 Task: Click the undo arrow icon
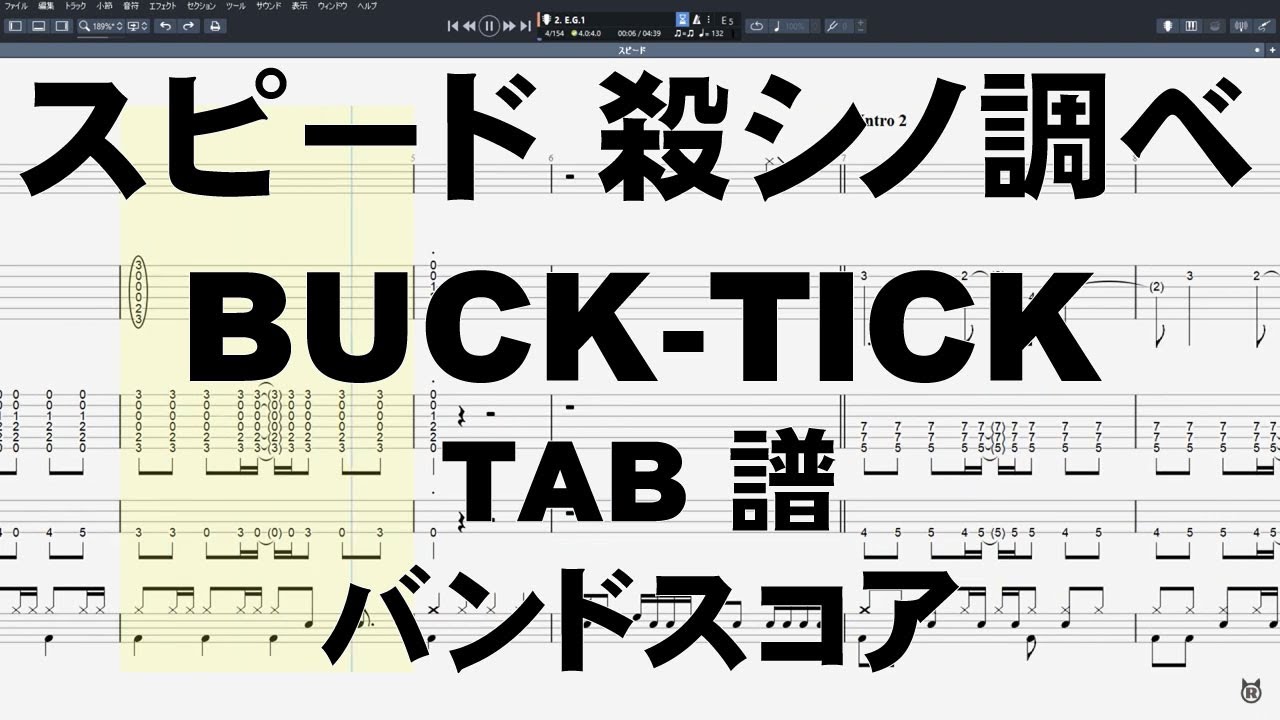coord(163,26)
